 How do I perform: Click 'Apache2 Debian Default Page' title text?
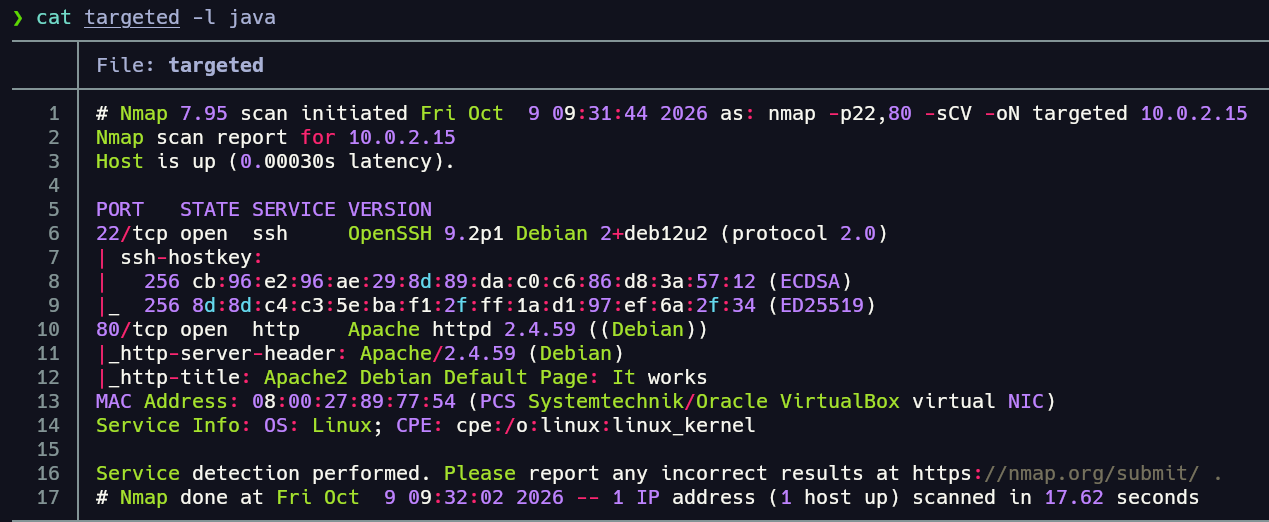point(426,377)
